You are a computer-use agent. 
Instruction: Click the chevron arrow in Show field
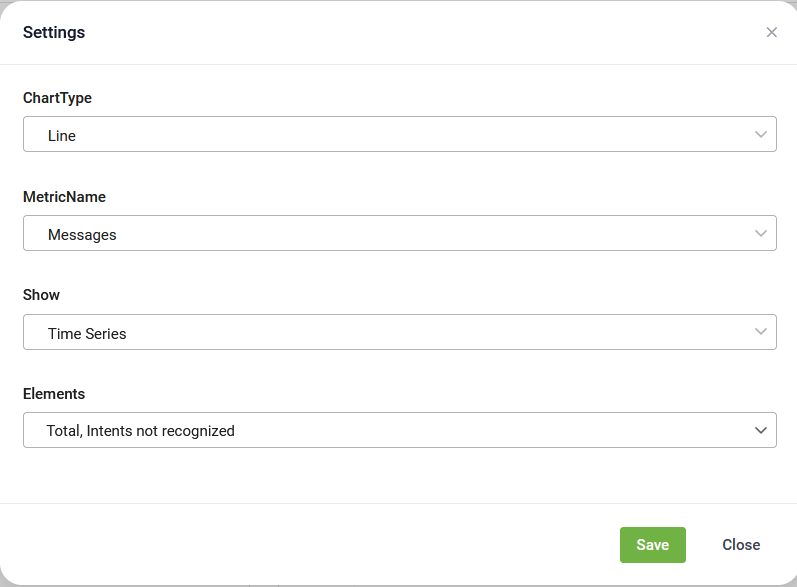[x=760, y=331]
